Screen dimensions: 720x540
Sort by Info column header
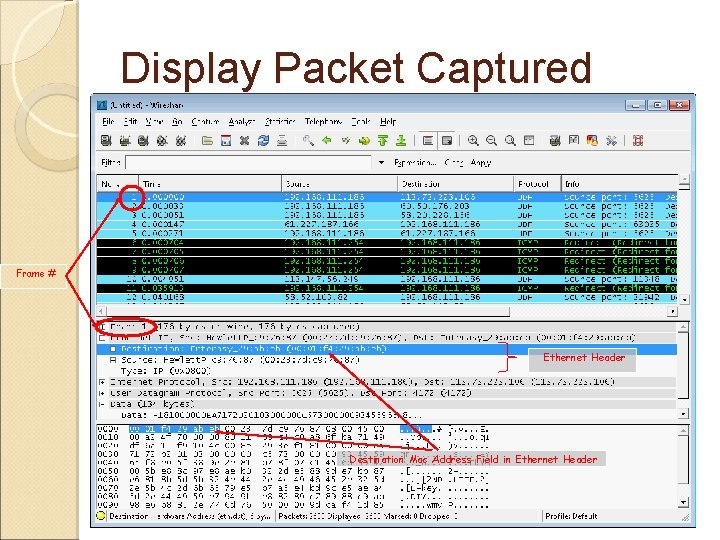click(x=619, y=184)
